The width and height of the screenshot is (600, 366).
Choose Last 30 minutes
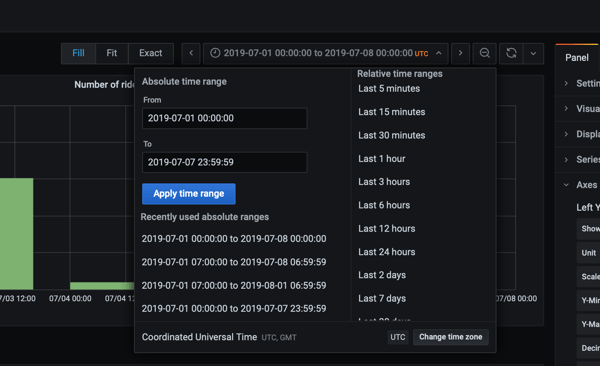click(391, 136)
